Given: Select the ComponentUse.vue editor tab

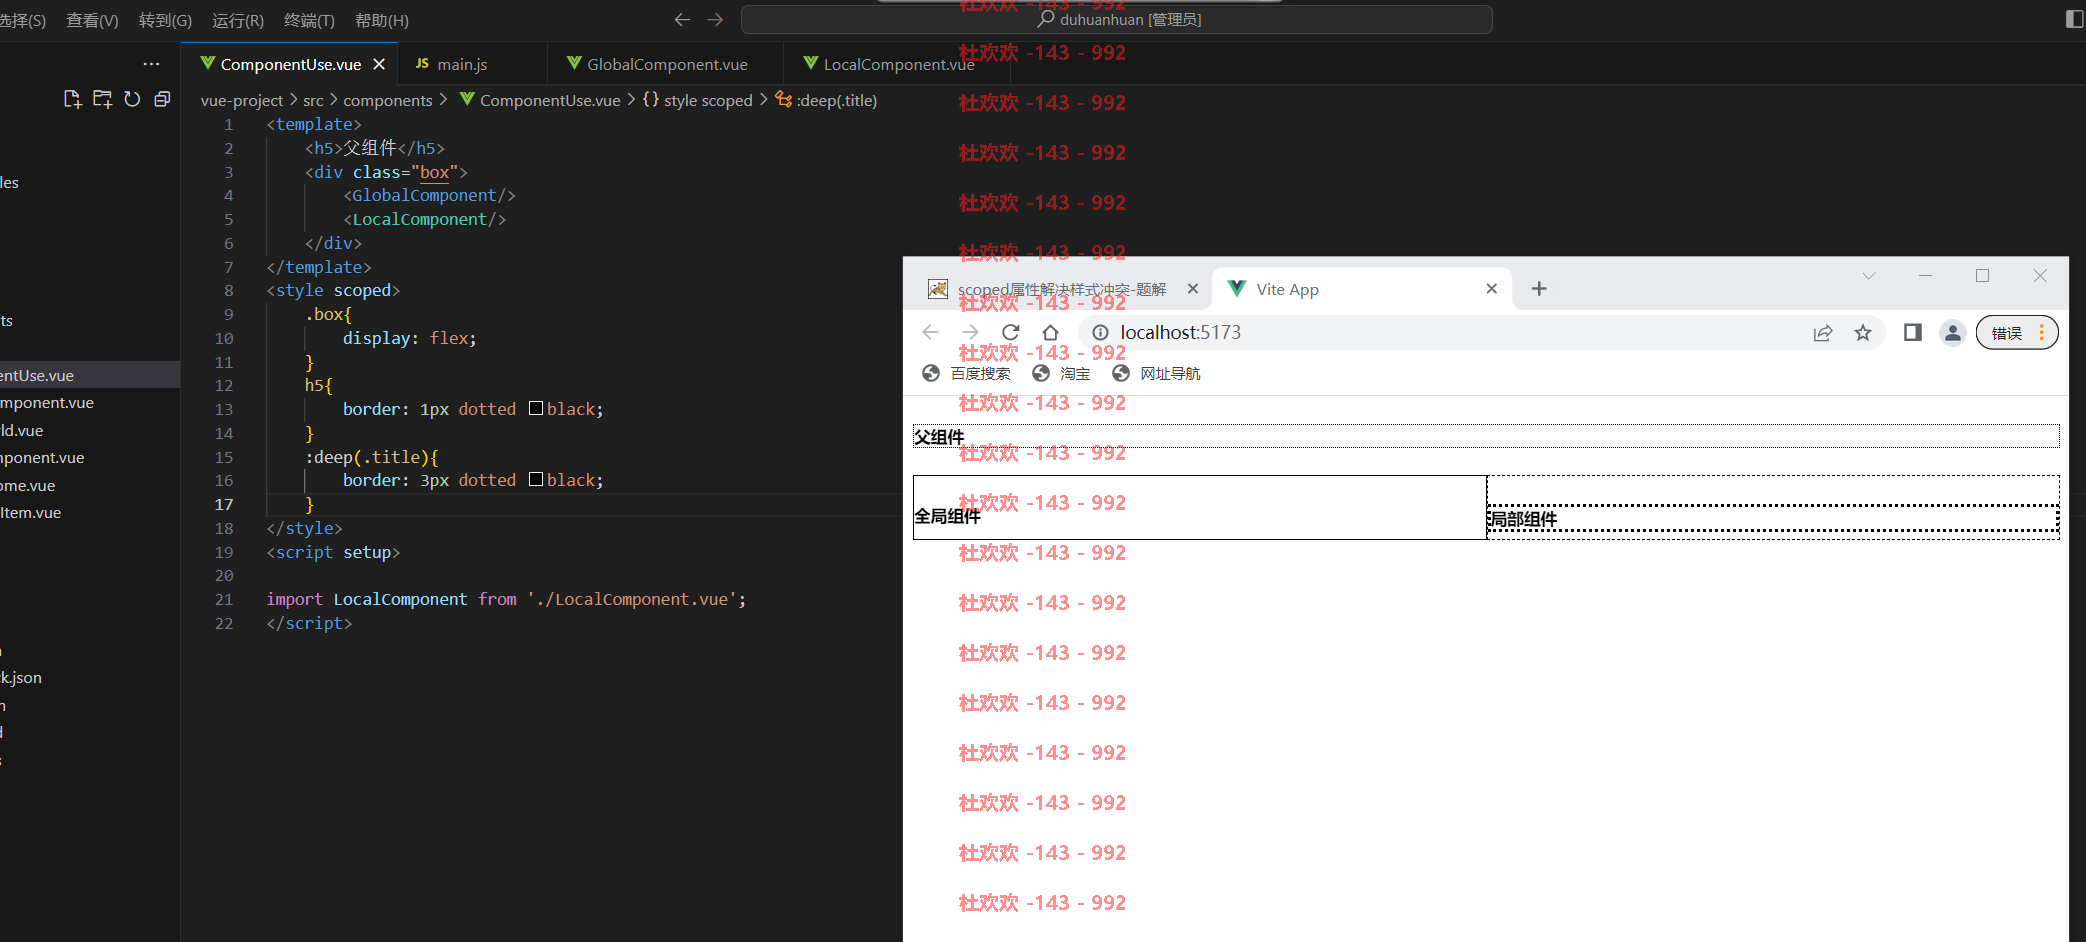Looking at the screenshot, I should (289, 64).
